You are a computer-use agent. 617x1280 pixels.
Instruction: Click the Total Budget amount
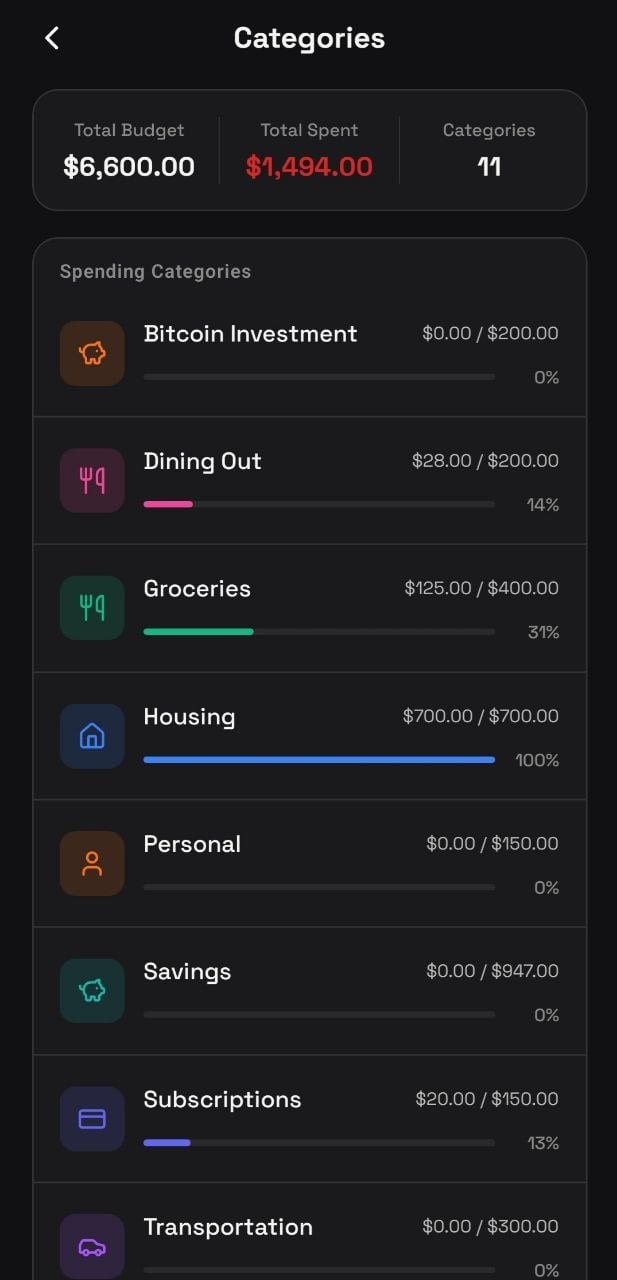[129, 166]
